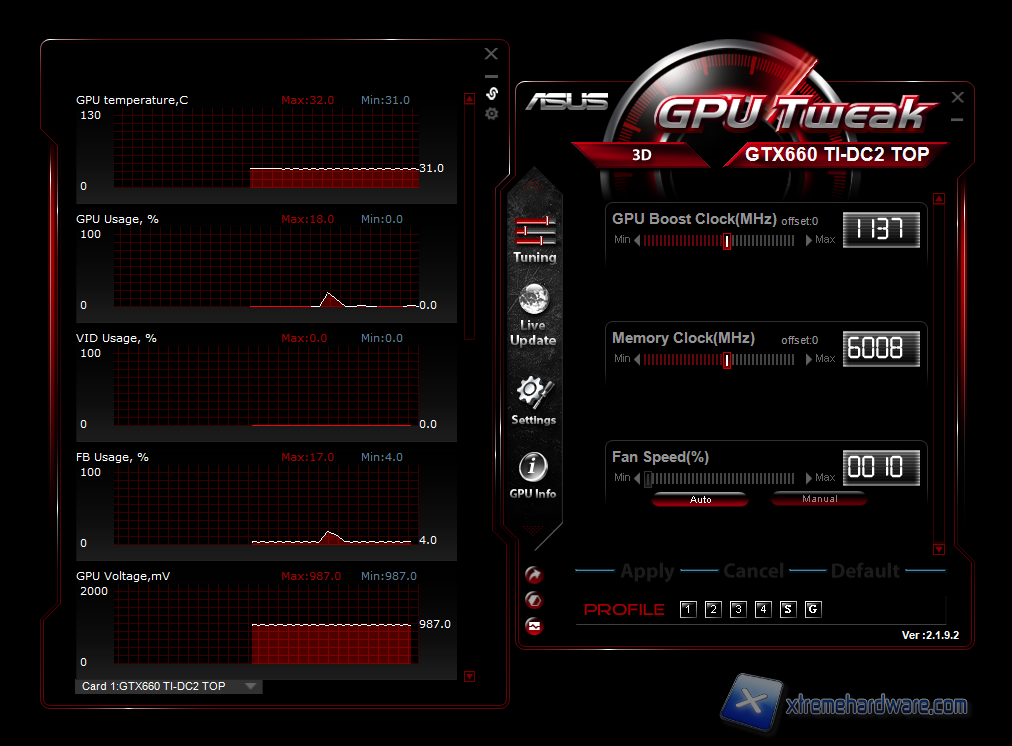Click the small gear icon on monitor panel
The height and width of the screenshot is (746, 1012).
point(491,114)
